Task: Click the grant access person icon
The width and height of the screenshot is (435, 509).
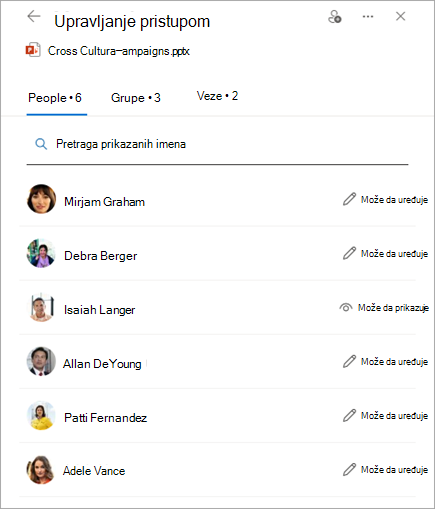Action: pos(335,16)
